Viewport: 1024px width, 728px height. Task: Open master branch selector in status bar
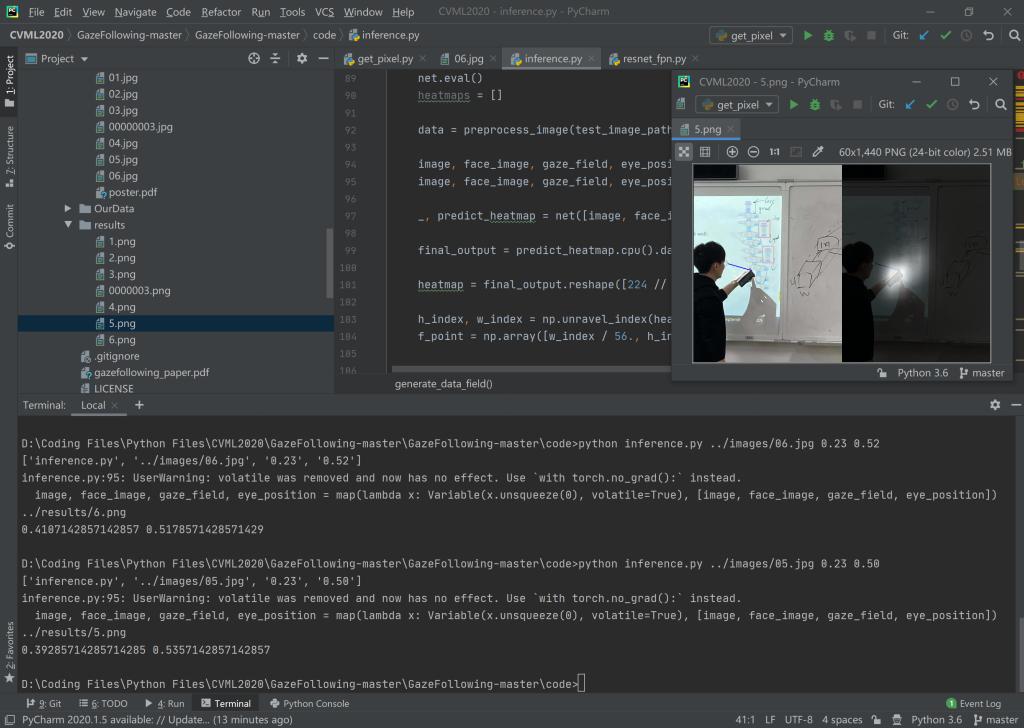(996, 720)
